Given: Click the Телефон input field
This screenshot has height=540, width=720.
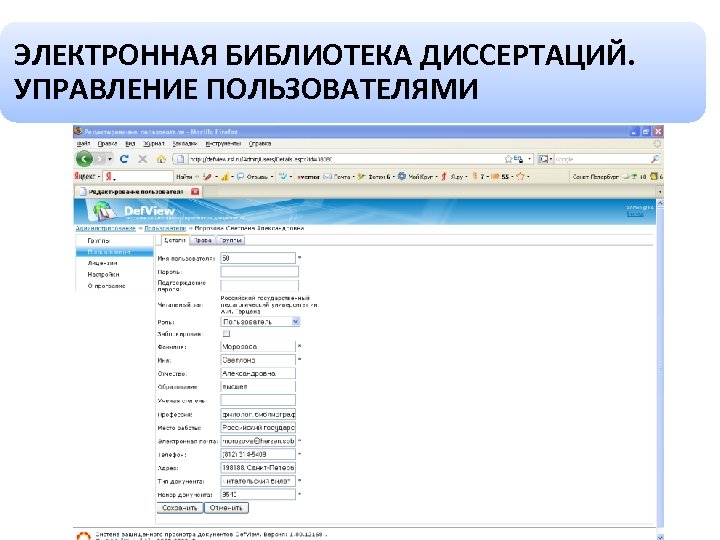Looking at the screenshot, I should tap(258, 454).
